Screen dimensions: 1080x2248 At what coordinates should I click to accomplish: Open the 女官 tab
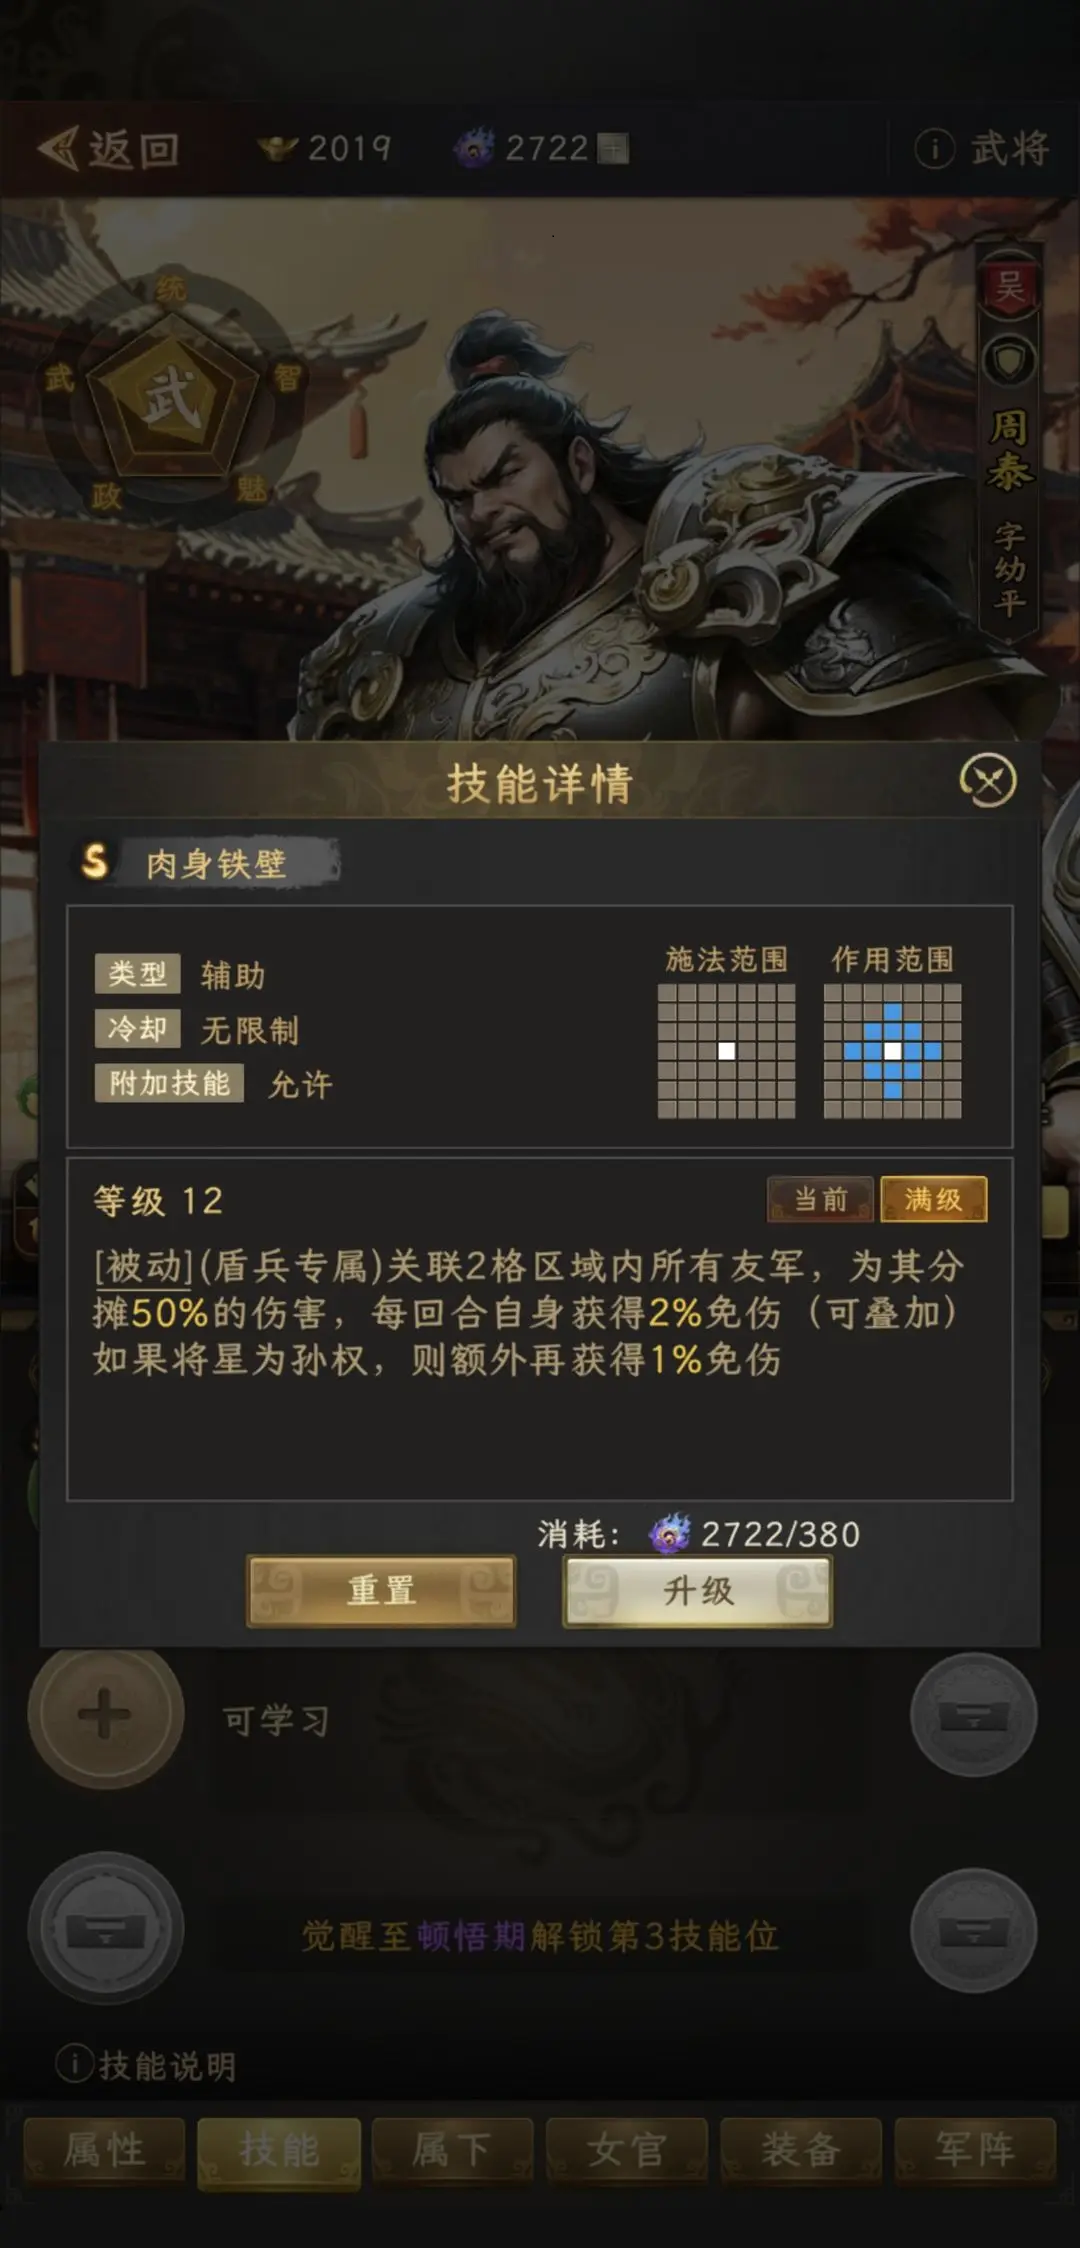[x=626, y=2149]
